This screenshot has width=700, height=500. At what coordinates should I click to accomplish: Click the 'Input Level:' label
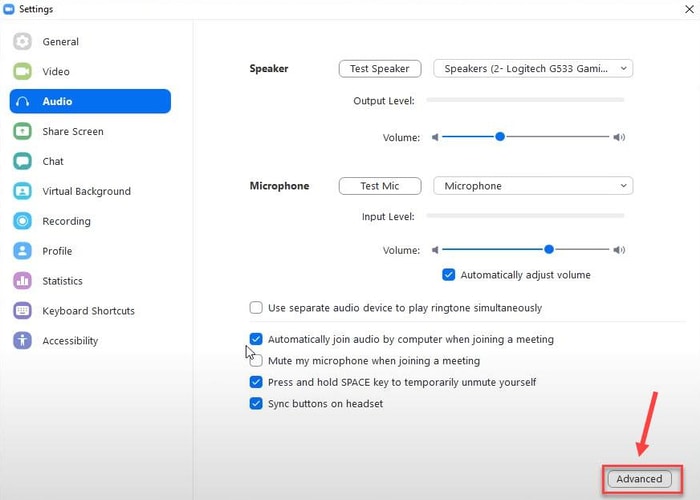388,217
